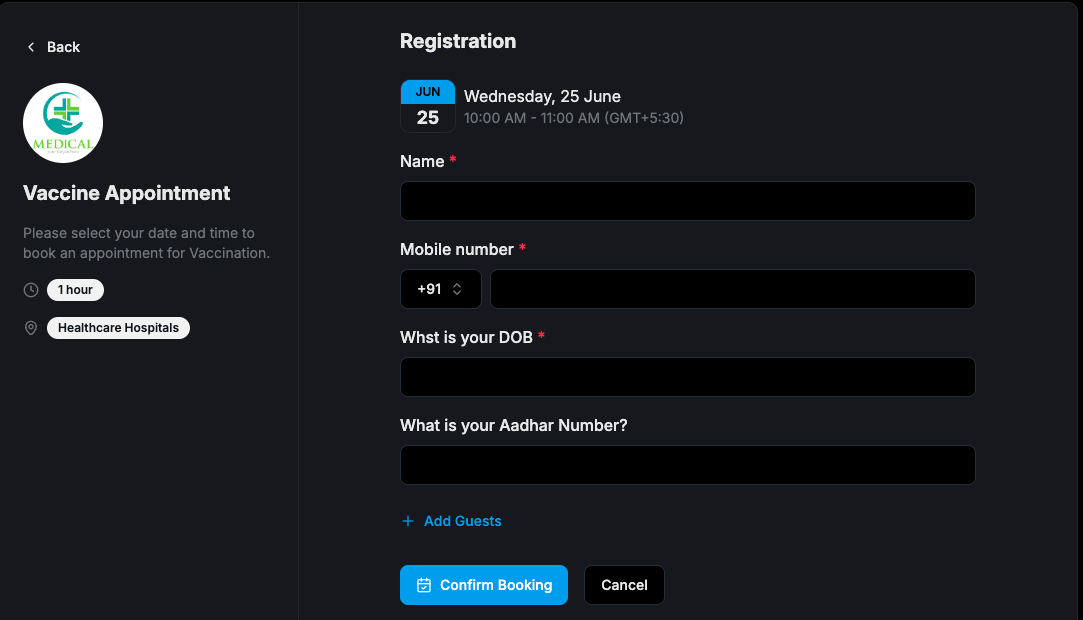The height and width of the screenshot is (620, 1083).
Task: Click the Confirm Booking button
Action: click(x=483, y=585)
